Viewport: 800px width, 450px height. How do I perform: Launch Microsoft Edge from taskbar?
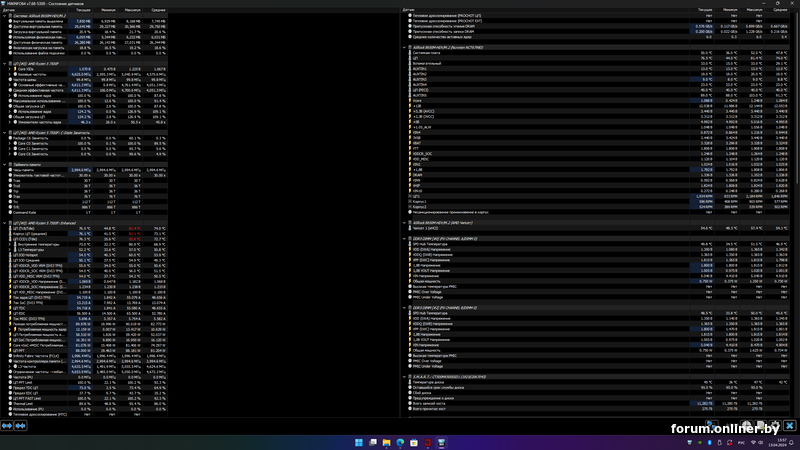click(400, 442)
